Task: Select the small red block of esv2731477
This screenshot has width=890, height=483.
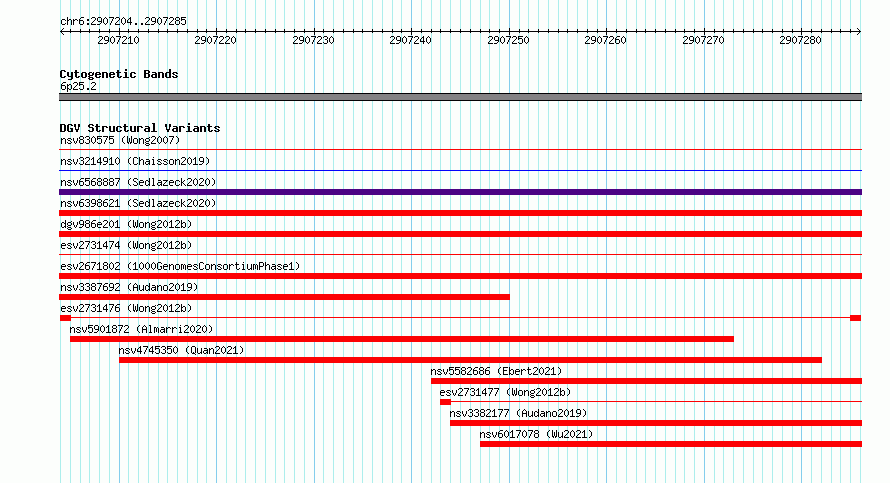Action: coord(445,402)
